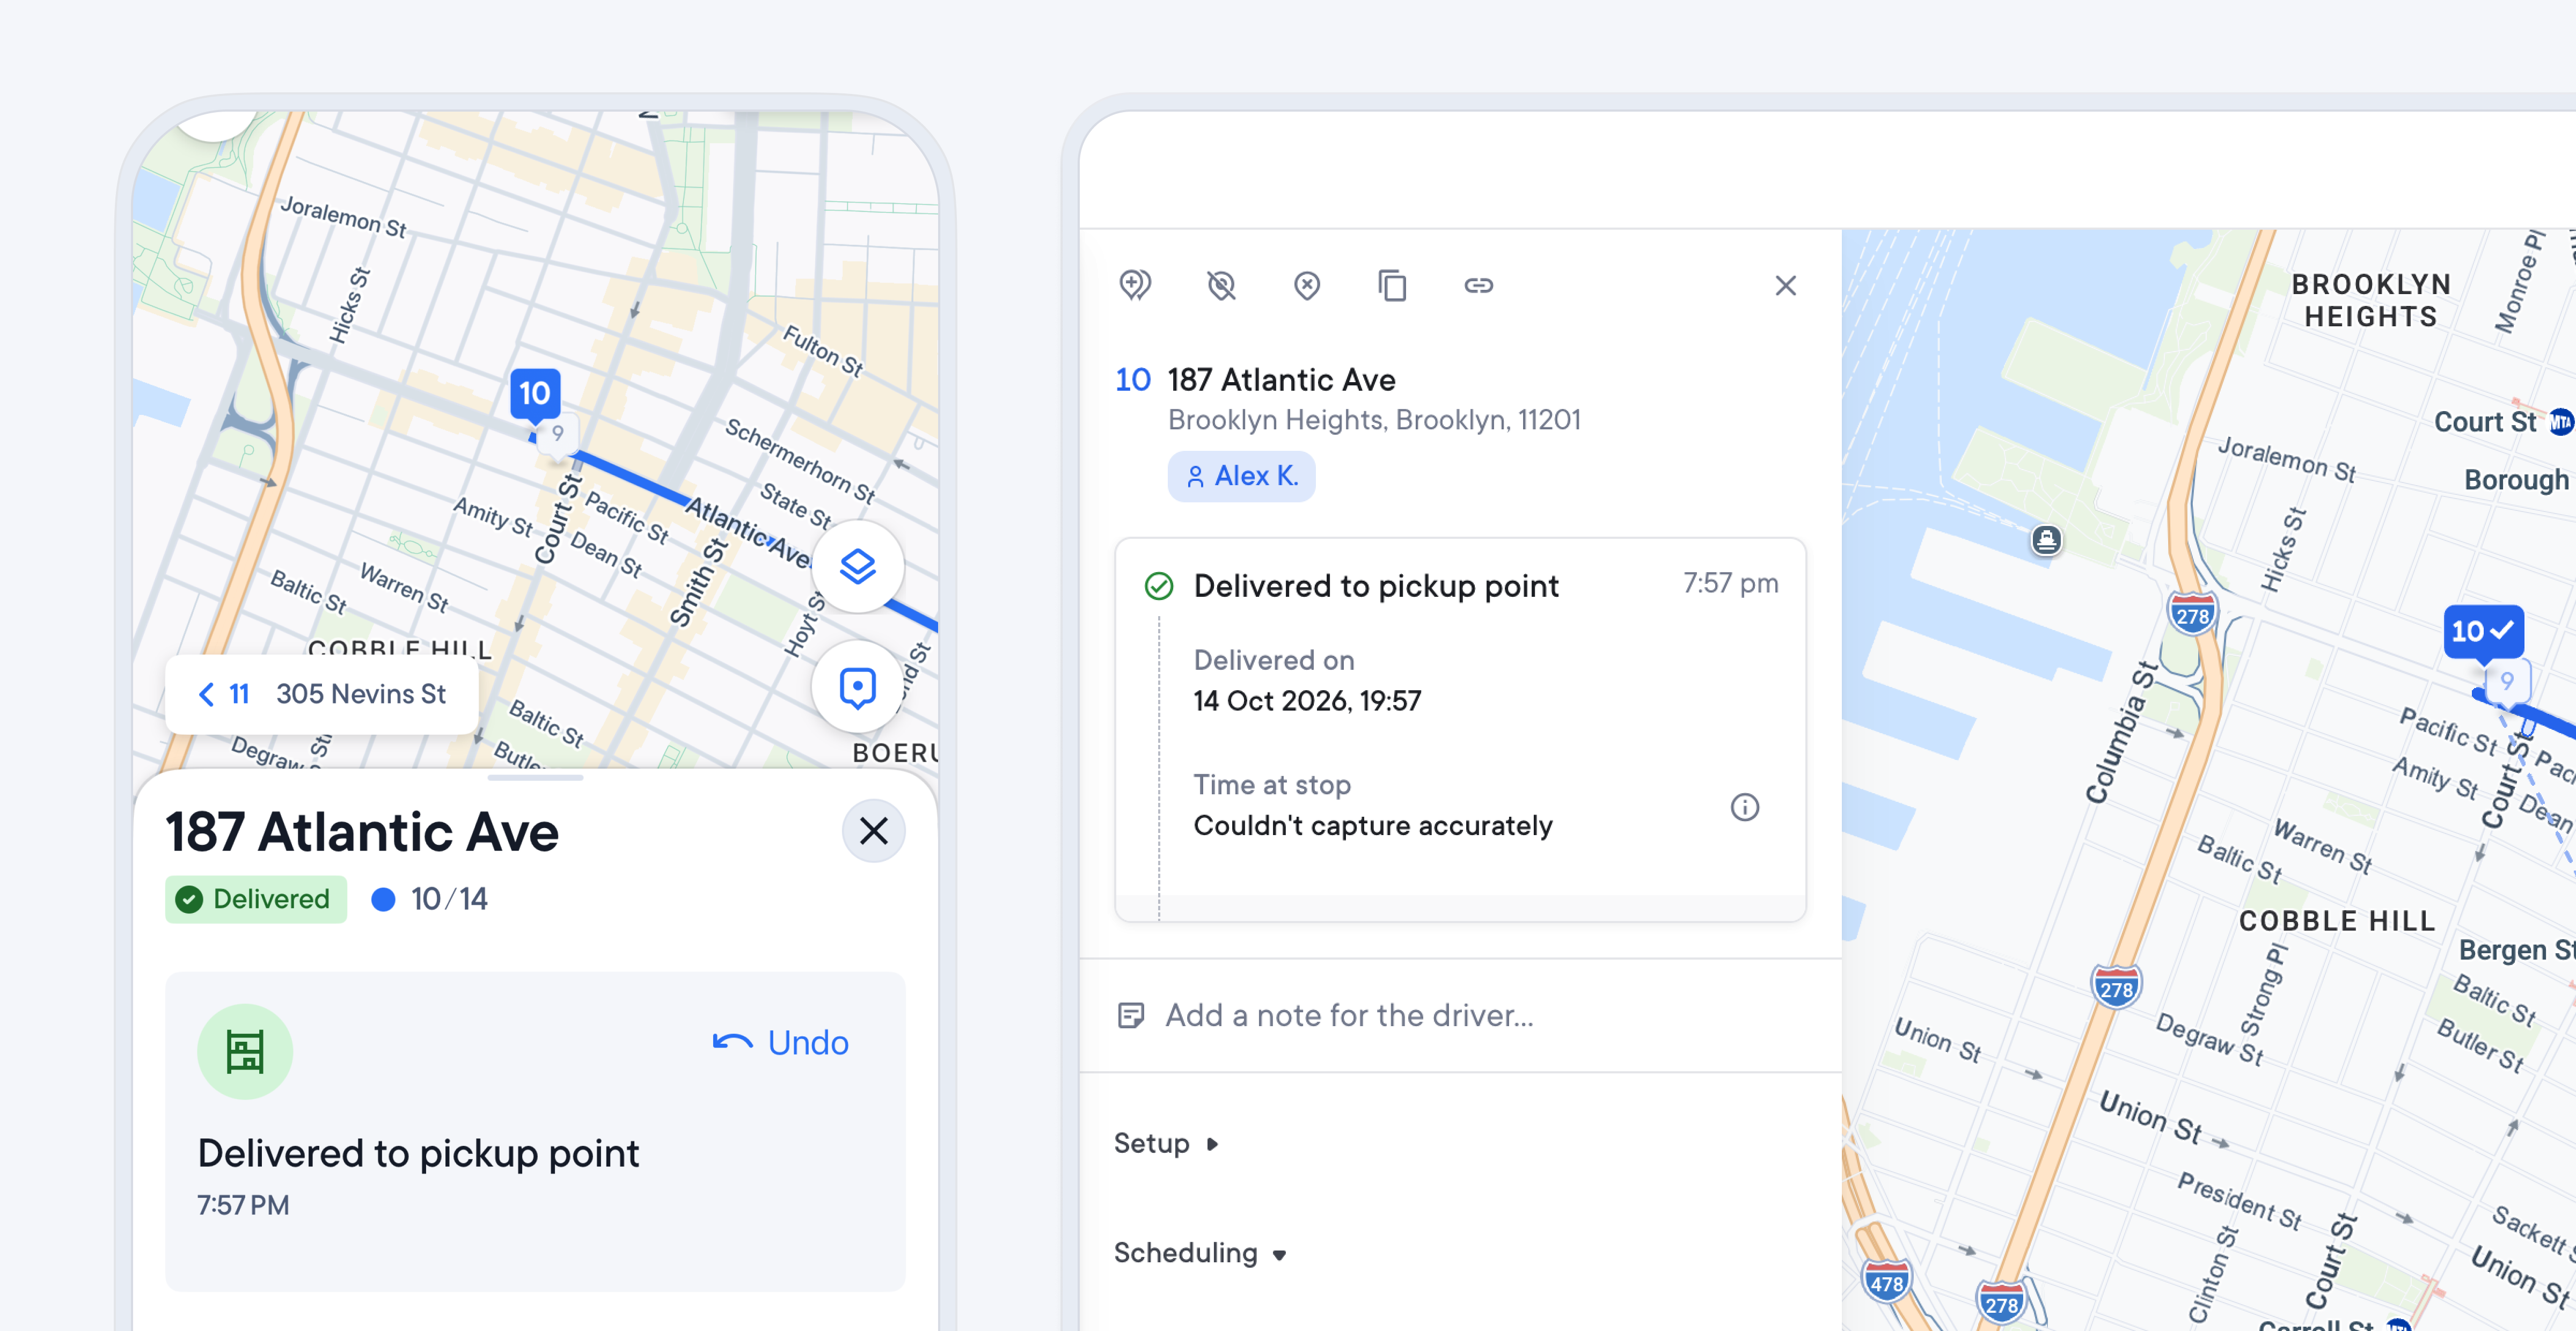Click the Alex K. driver chip
Image resolution: width=2576 pixels, height=1331 pixels.
(x=1242, y=476)
